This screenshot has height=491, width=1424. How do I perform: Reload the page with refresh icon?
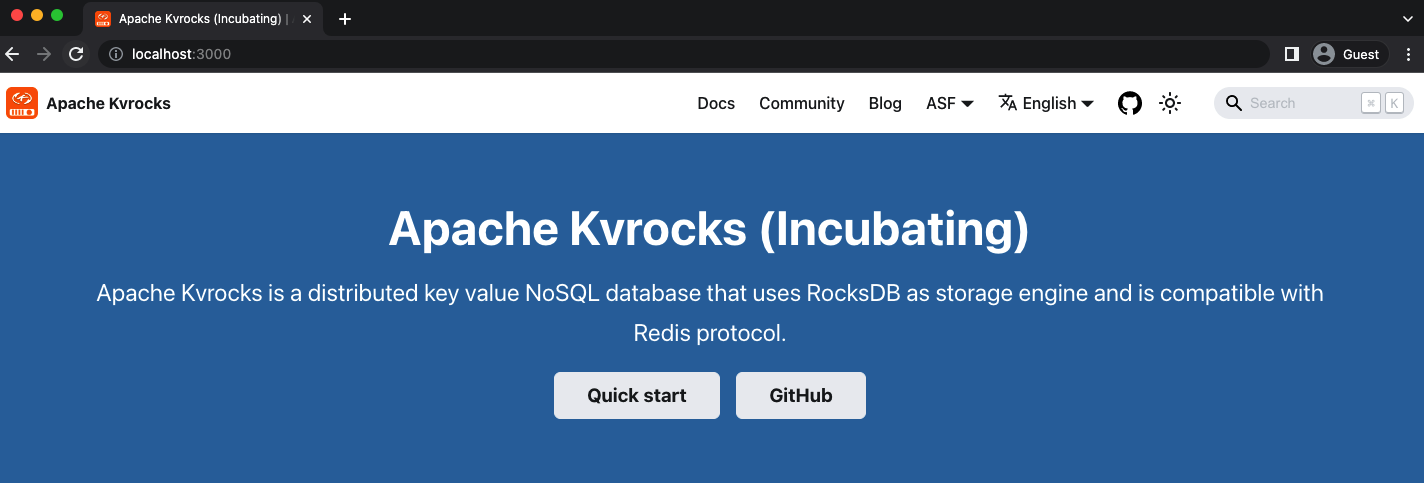(76, 54)
